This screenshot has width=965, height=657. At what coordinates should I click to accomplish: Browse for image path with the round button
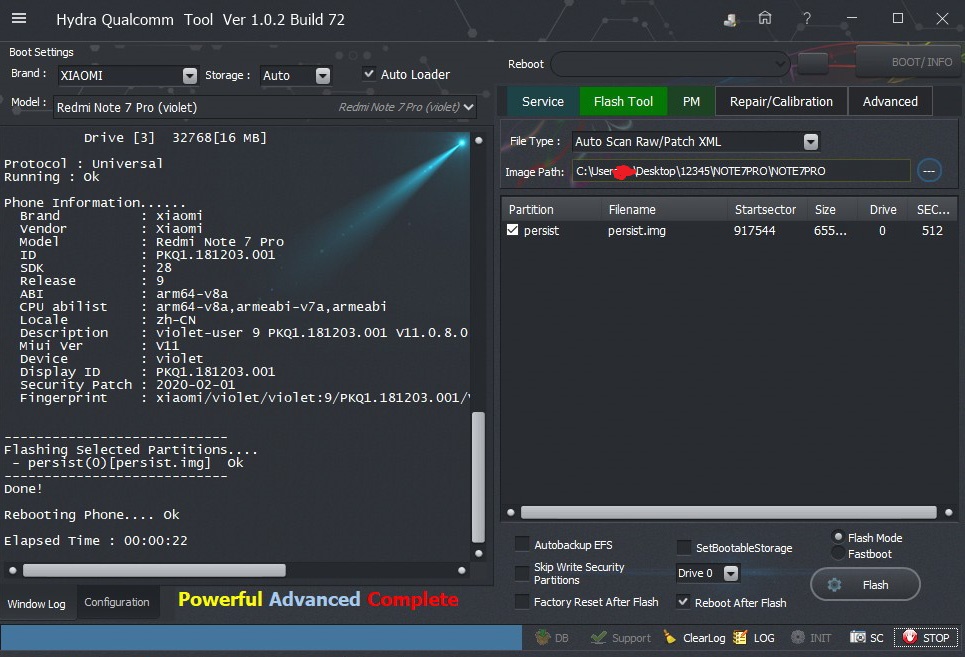929,171
